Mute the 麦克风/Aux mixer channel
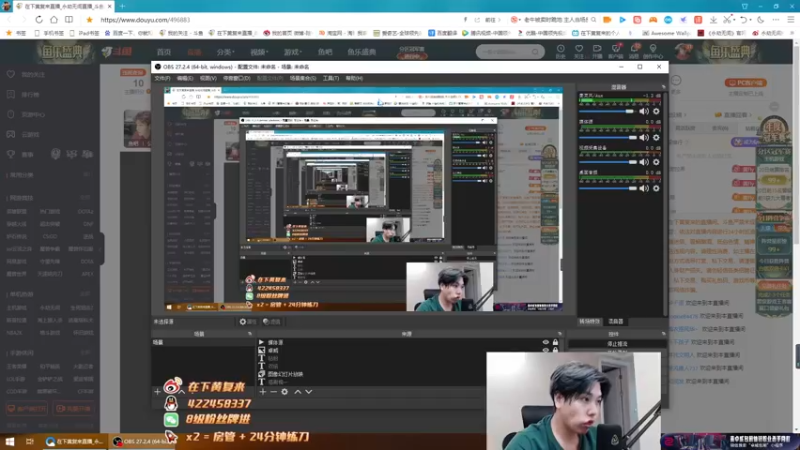 pyautogui.click(x=644, y=111)
